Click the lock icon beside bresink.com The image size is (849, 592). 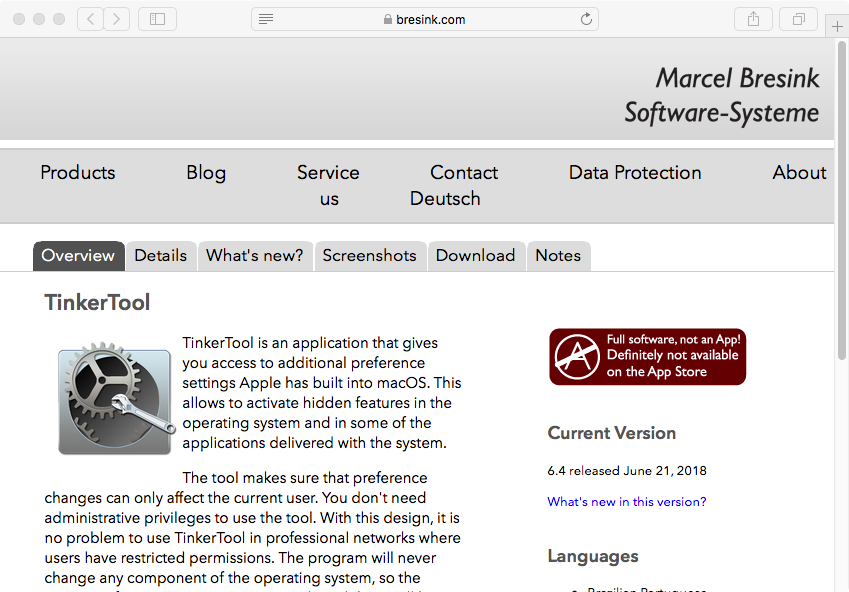pyautogui.click(x=388, y=19)
